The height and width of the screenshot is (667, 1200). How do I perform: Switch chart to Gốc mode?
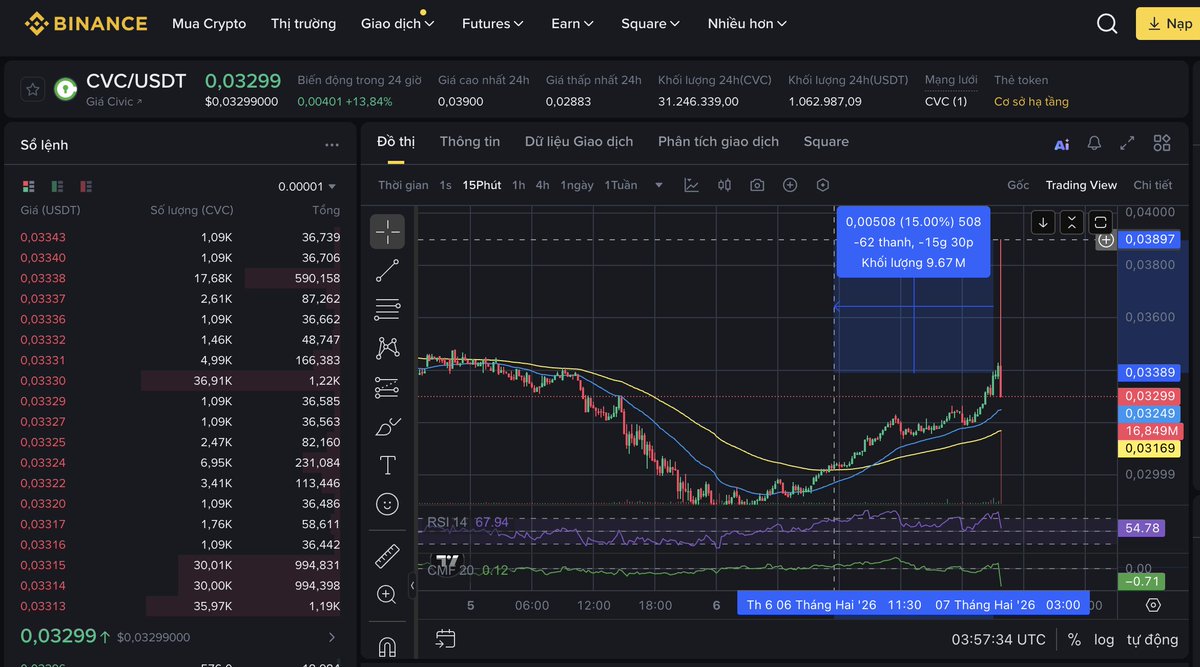click(x=1018, y=185)
